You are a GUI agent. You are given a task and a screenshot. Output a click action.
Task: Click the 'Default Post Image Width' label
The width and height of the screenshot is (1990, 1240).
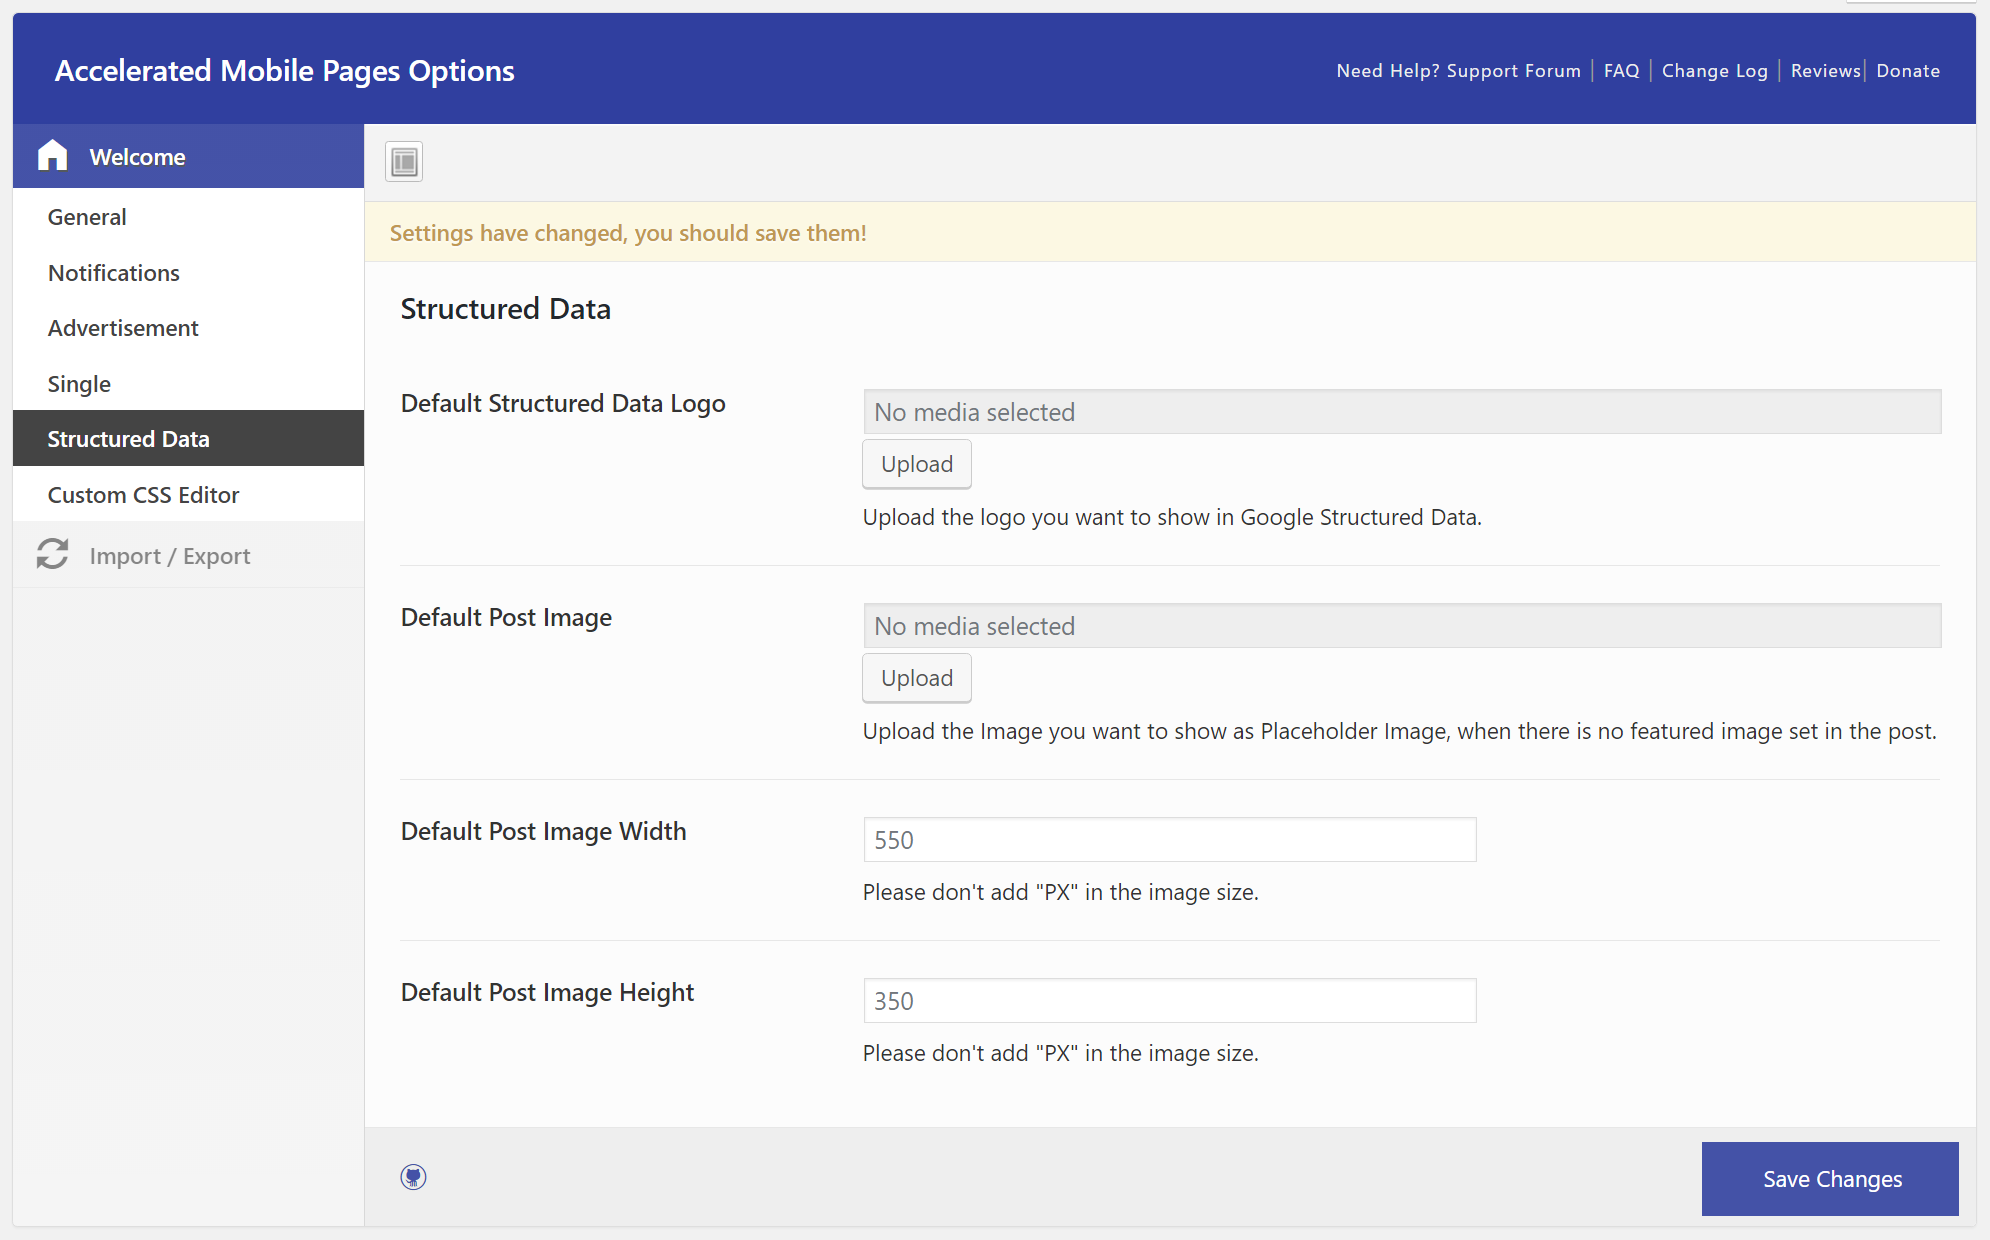543,831
